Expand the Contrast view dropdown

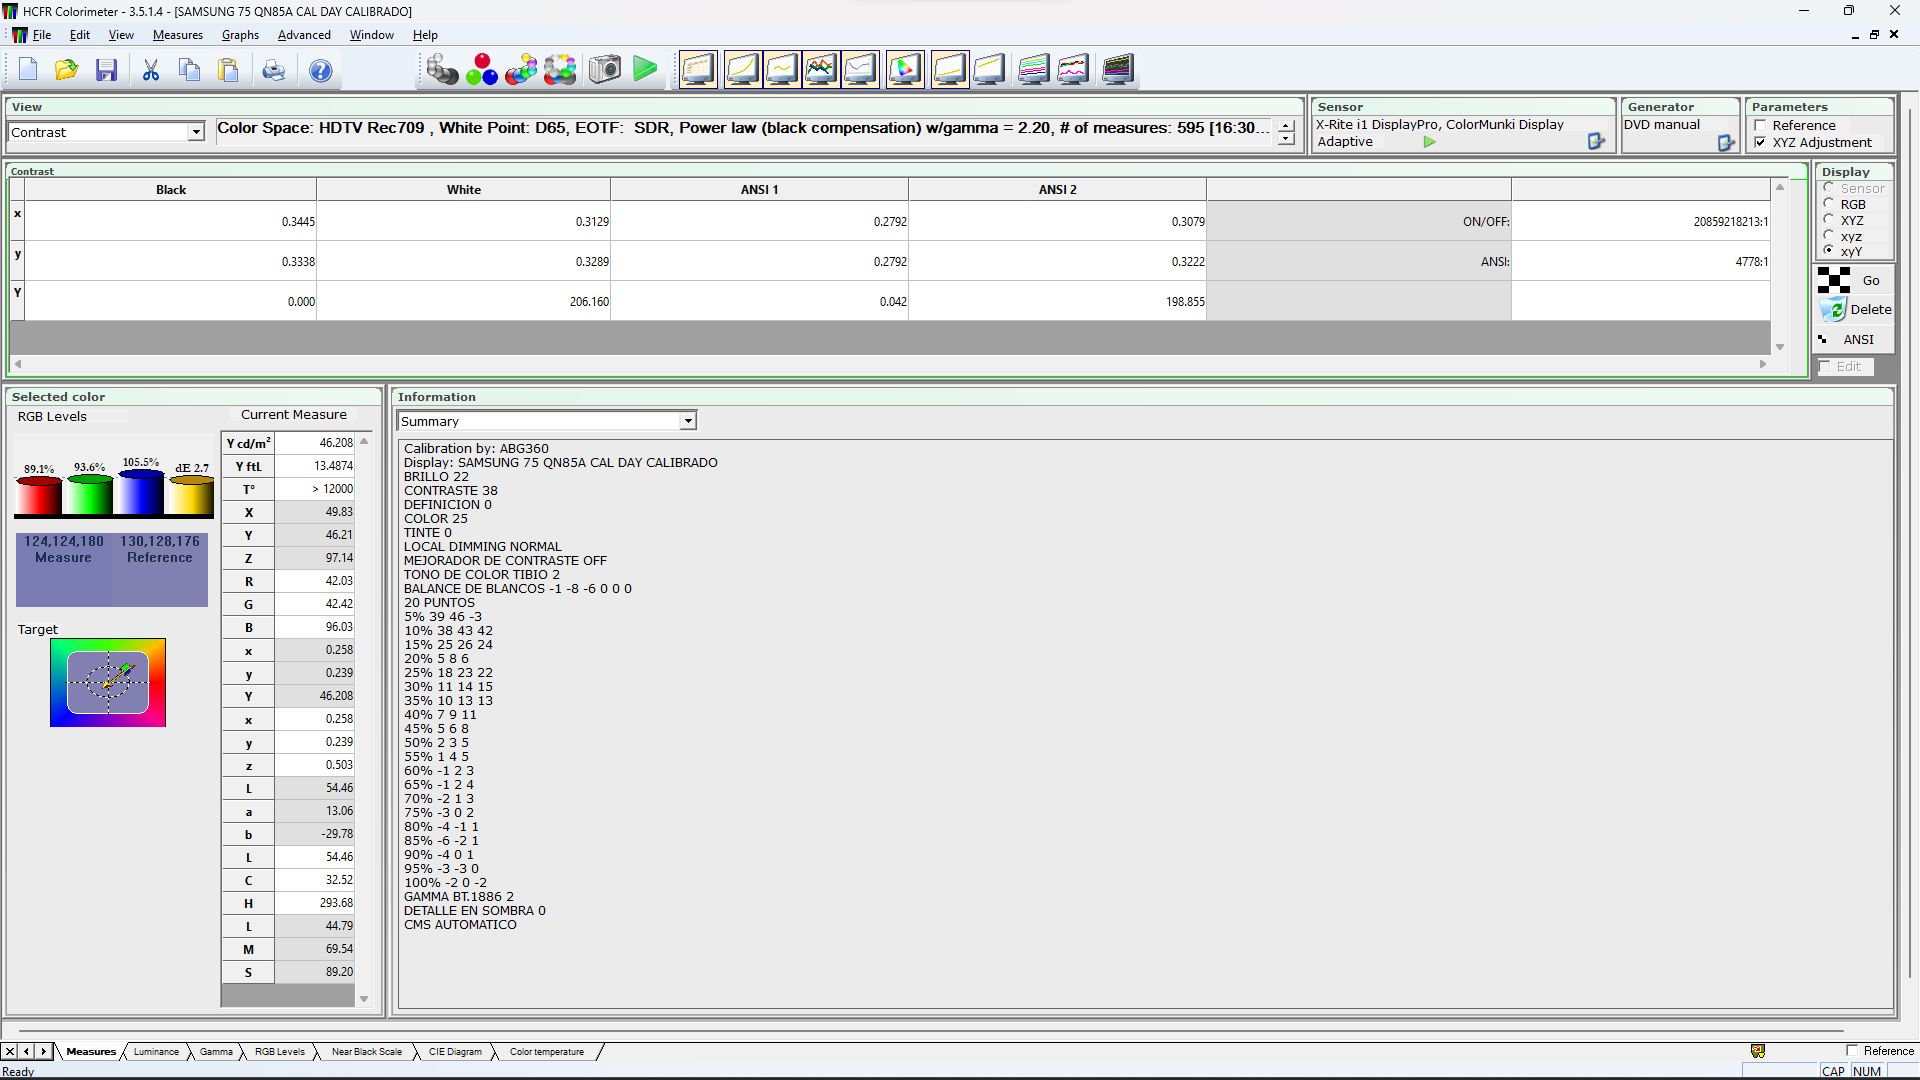196,132
